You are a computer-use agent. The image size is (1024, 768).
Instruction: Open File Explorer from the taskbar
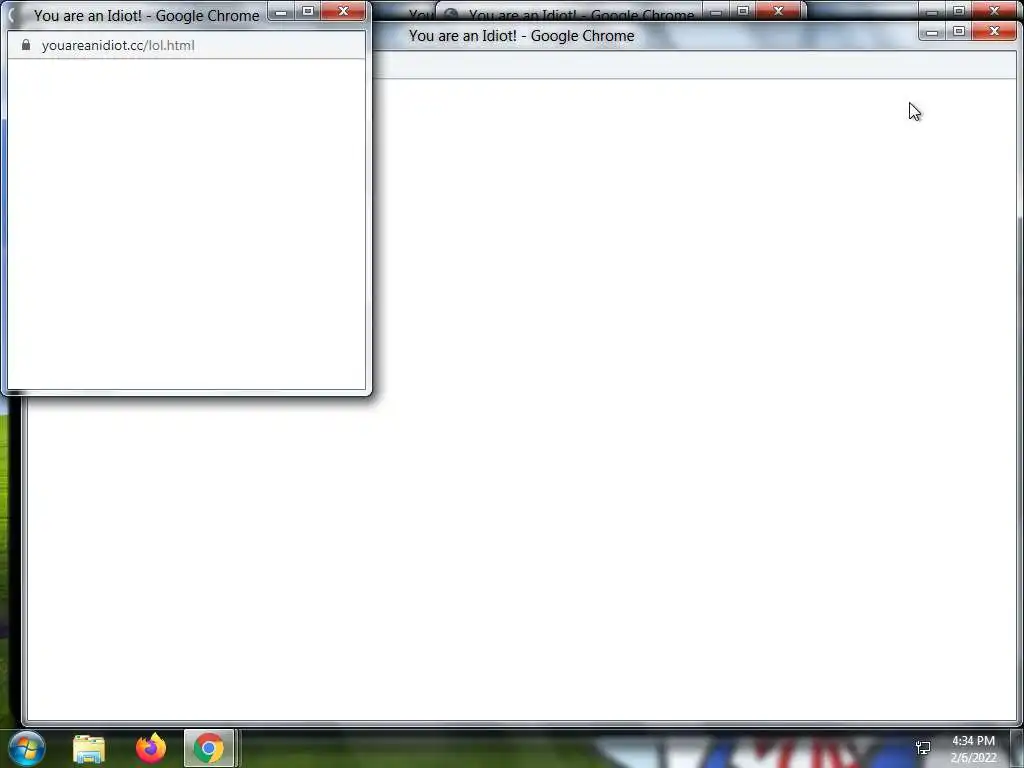pyautogui.click(x=89, y=748)
